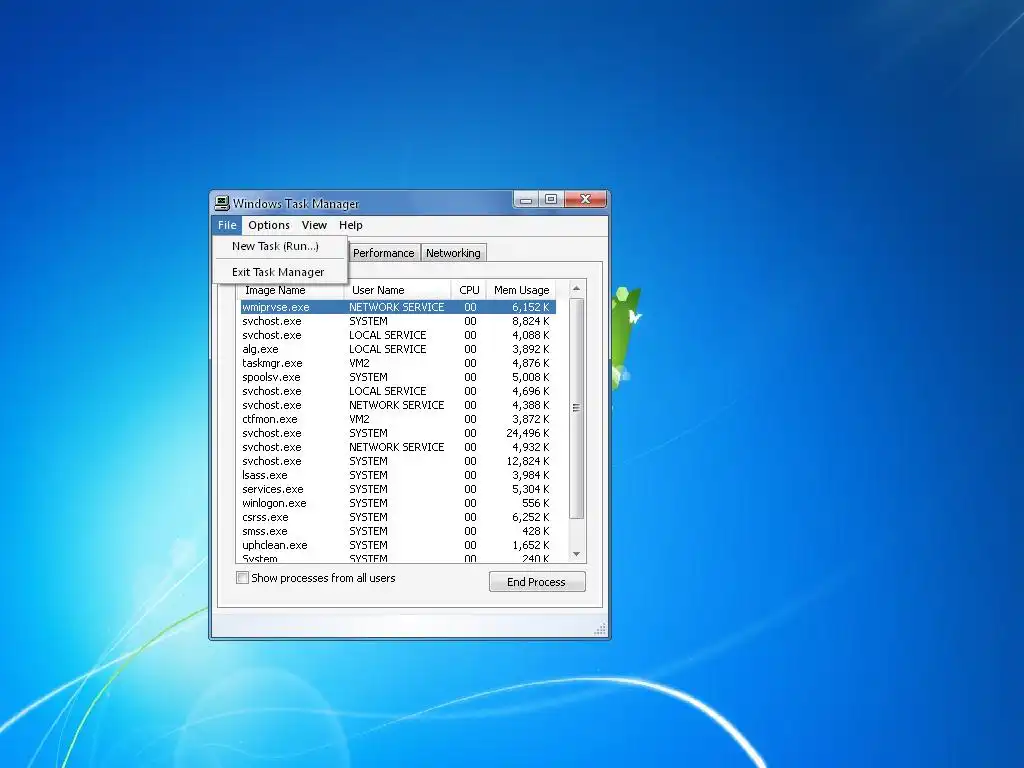Select the wmiprvse.exe process row
This screenshot has width=1024, height=768.
coord(398,307)
